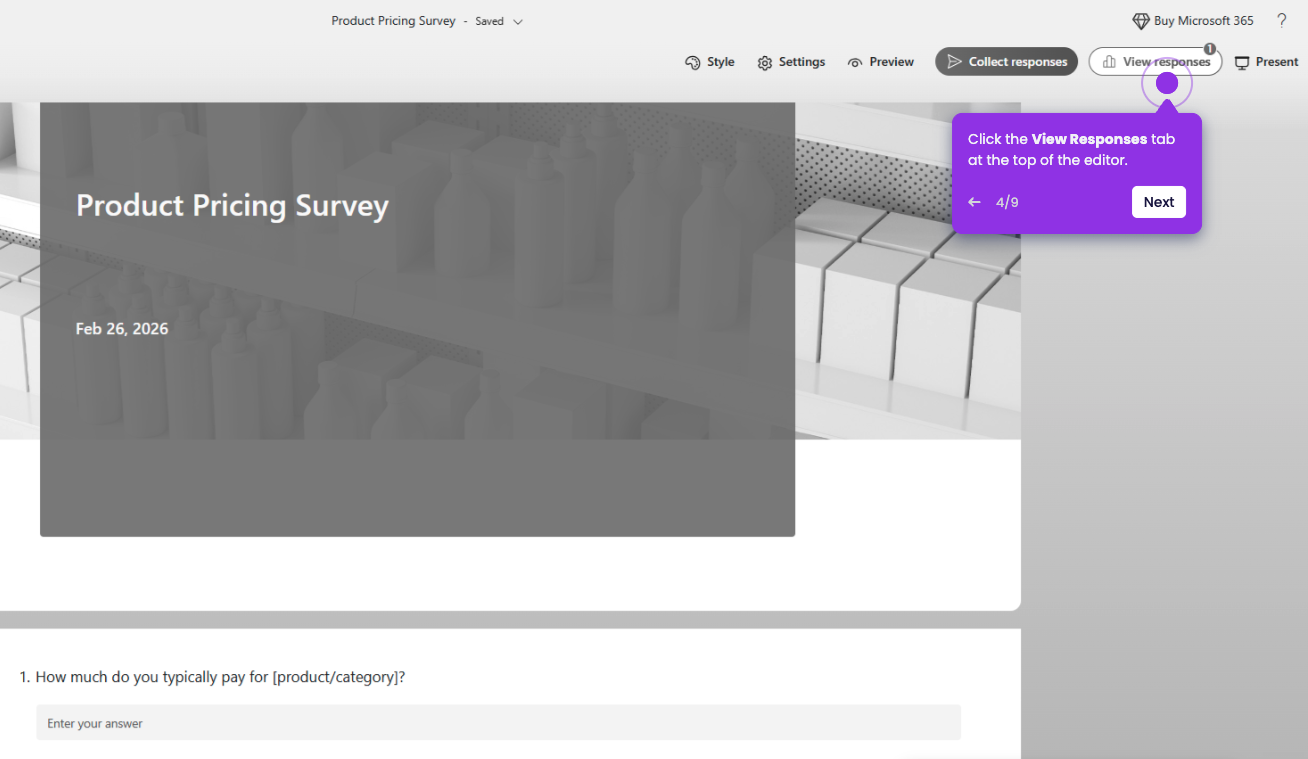Click the Product Pricing Survey file title
Viewport: 1308px width, 759px height.
point(393,21)
